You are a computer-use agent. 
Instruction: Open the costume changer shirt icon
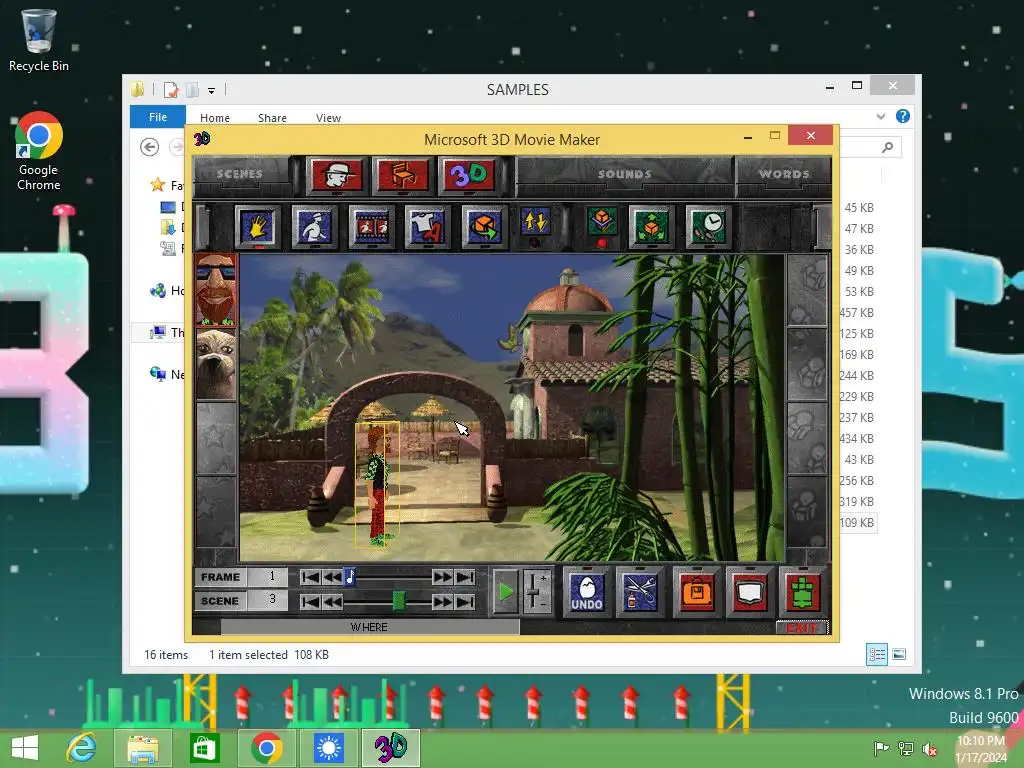point(428,227)
